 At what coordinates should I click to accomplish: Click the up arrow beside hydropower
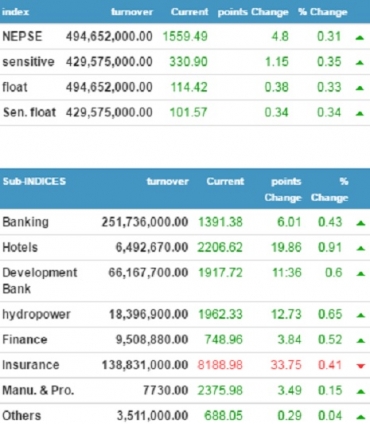pyautogui.click(x=361, y=315)
